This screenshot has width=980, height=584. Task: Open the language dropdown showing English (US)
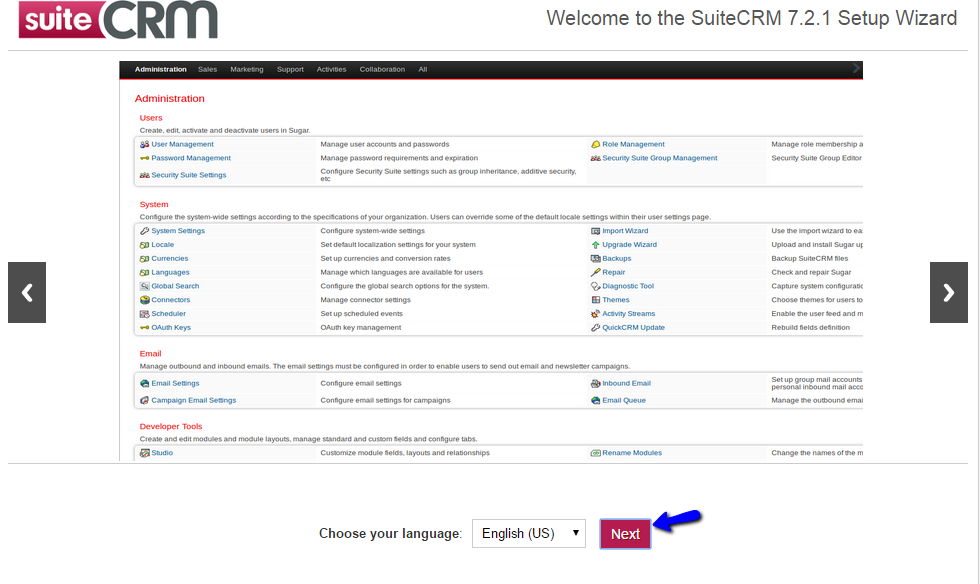click(x=529, y=533)
